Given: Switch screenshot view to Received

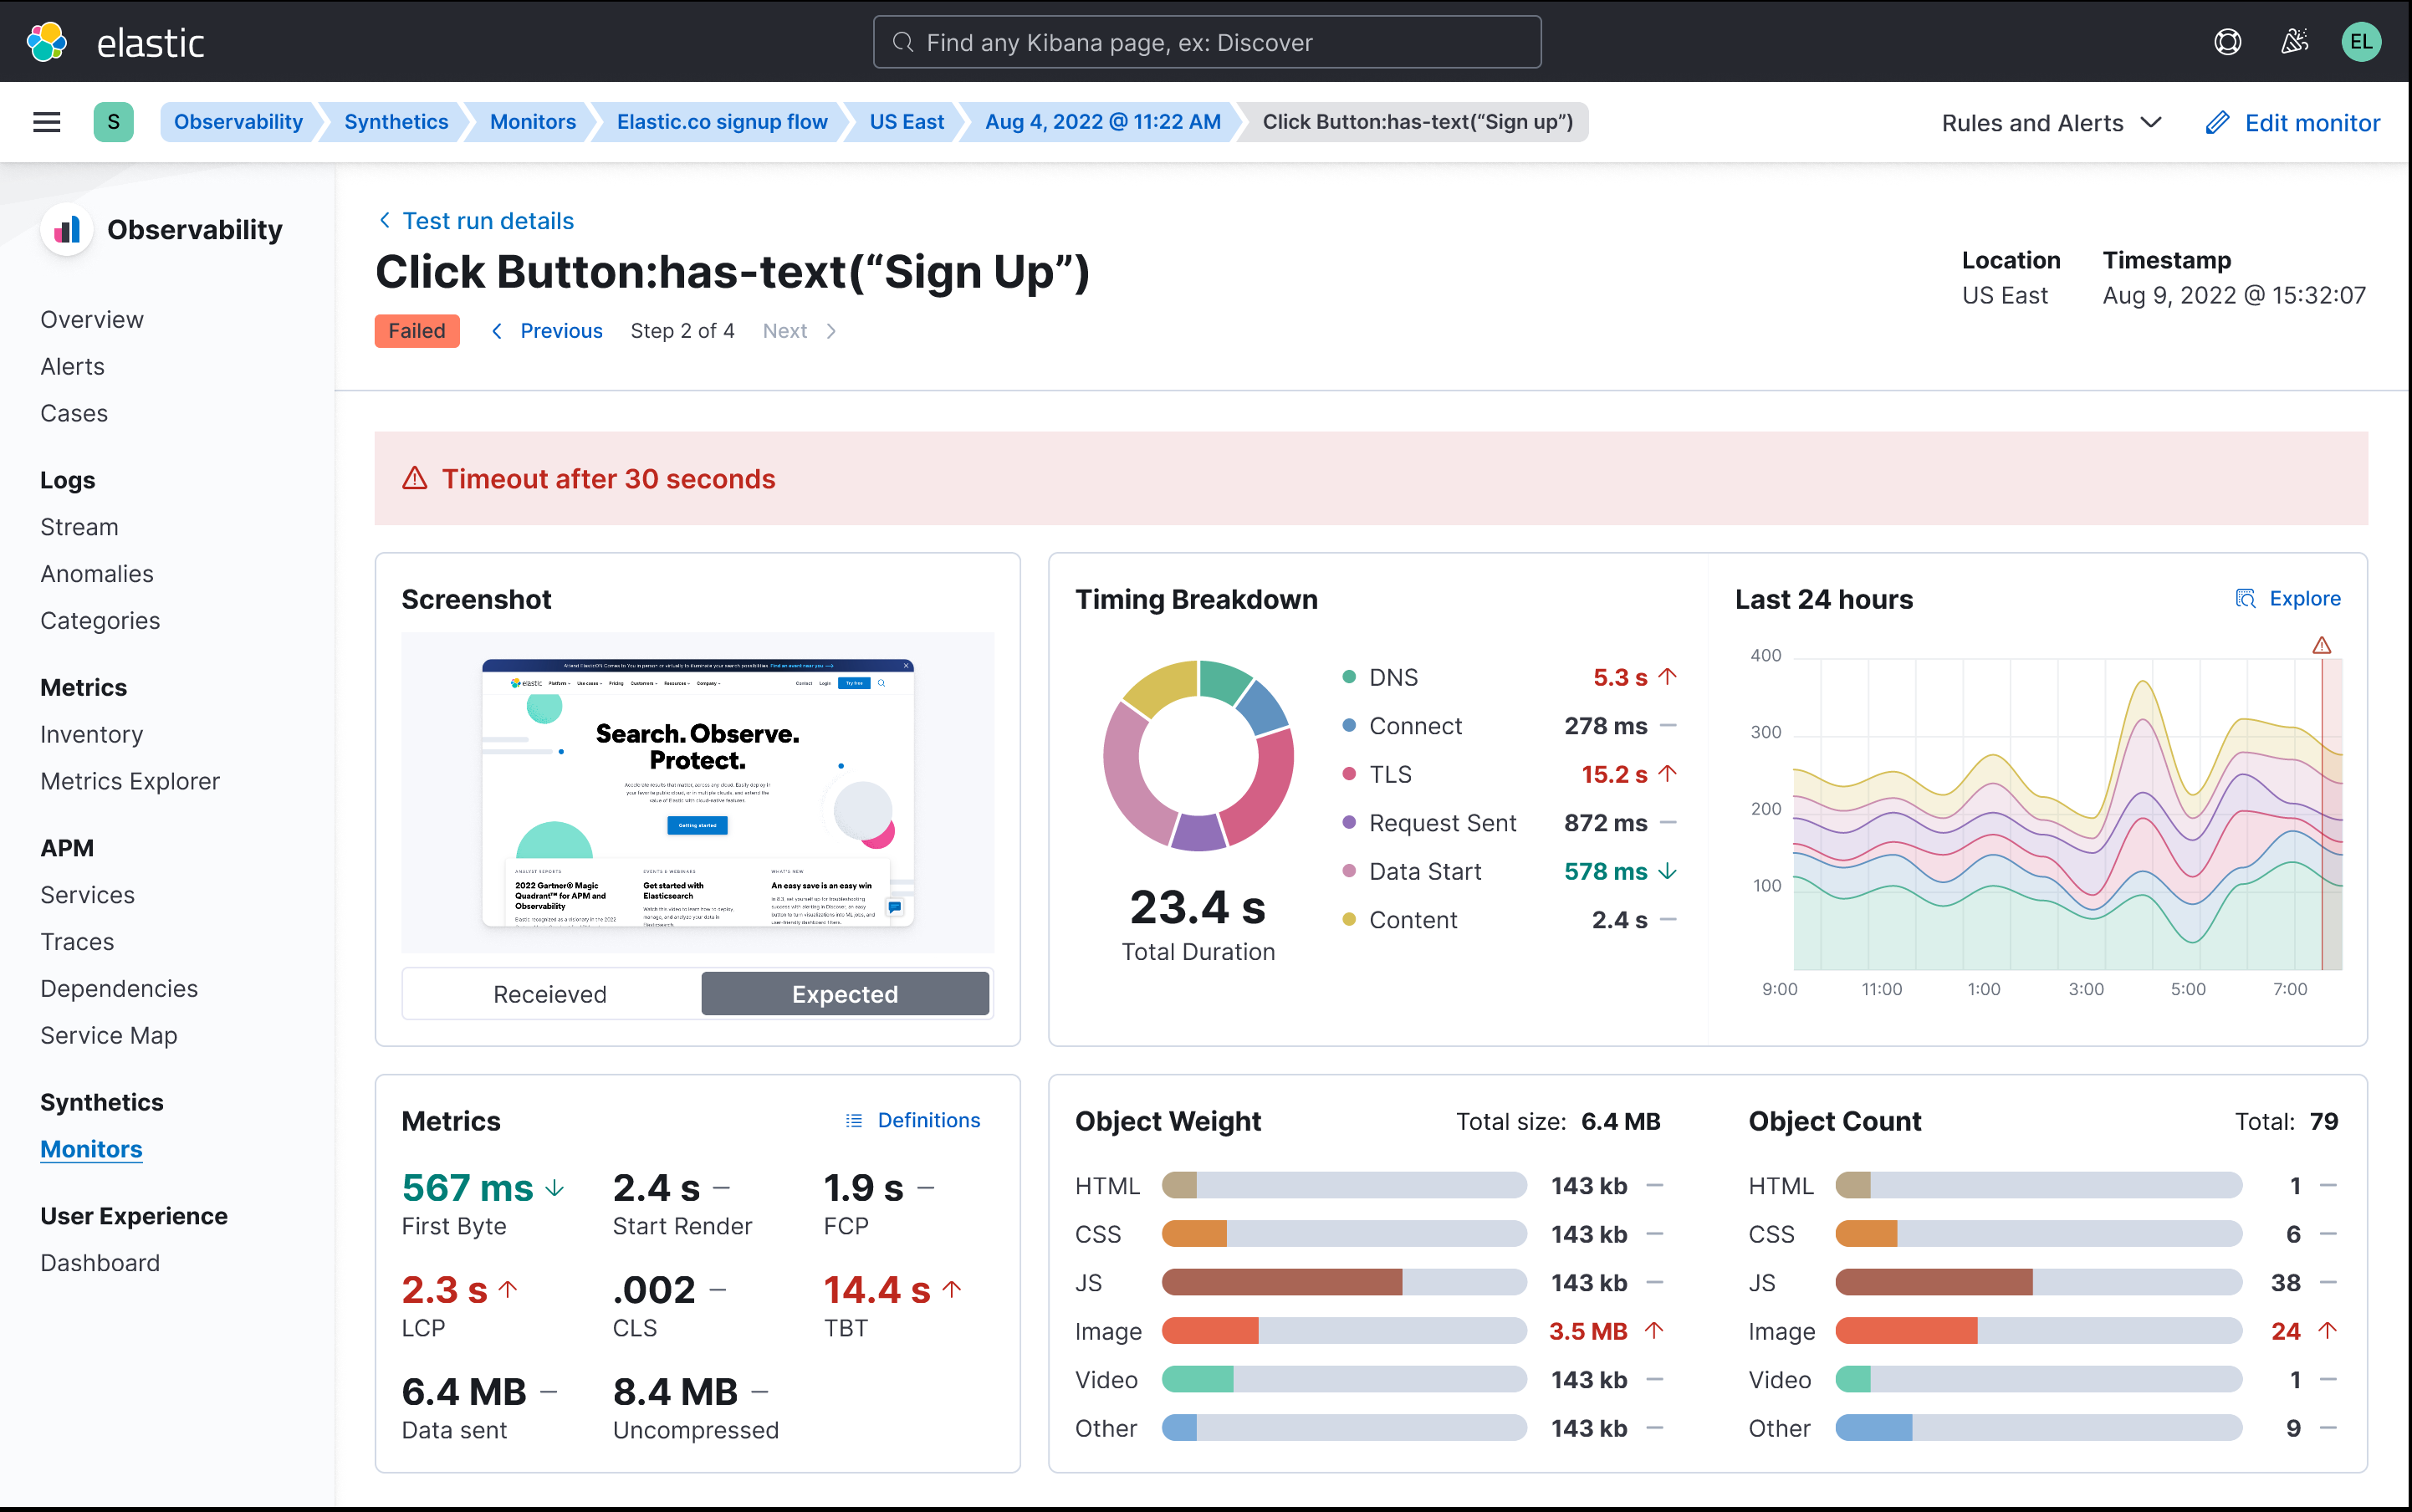Looking at the screenshot, I should pyautogui.click(x=550, y=994).
